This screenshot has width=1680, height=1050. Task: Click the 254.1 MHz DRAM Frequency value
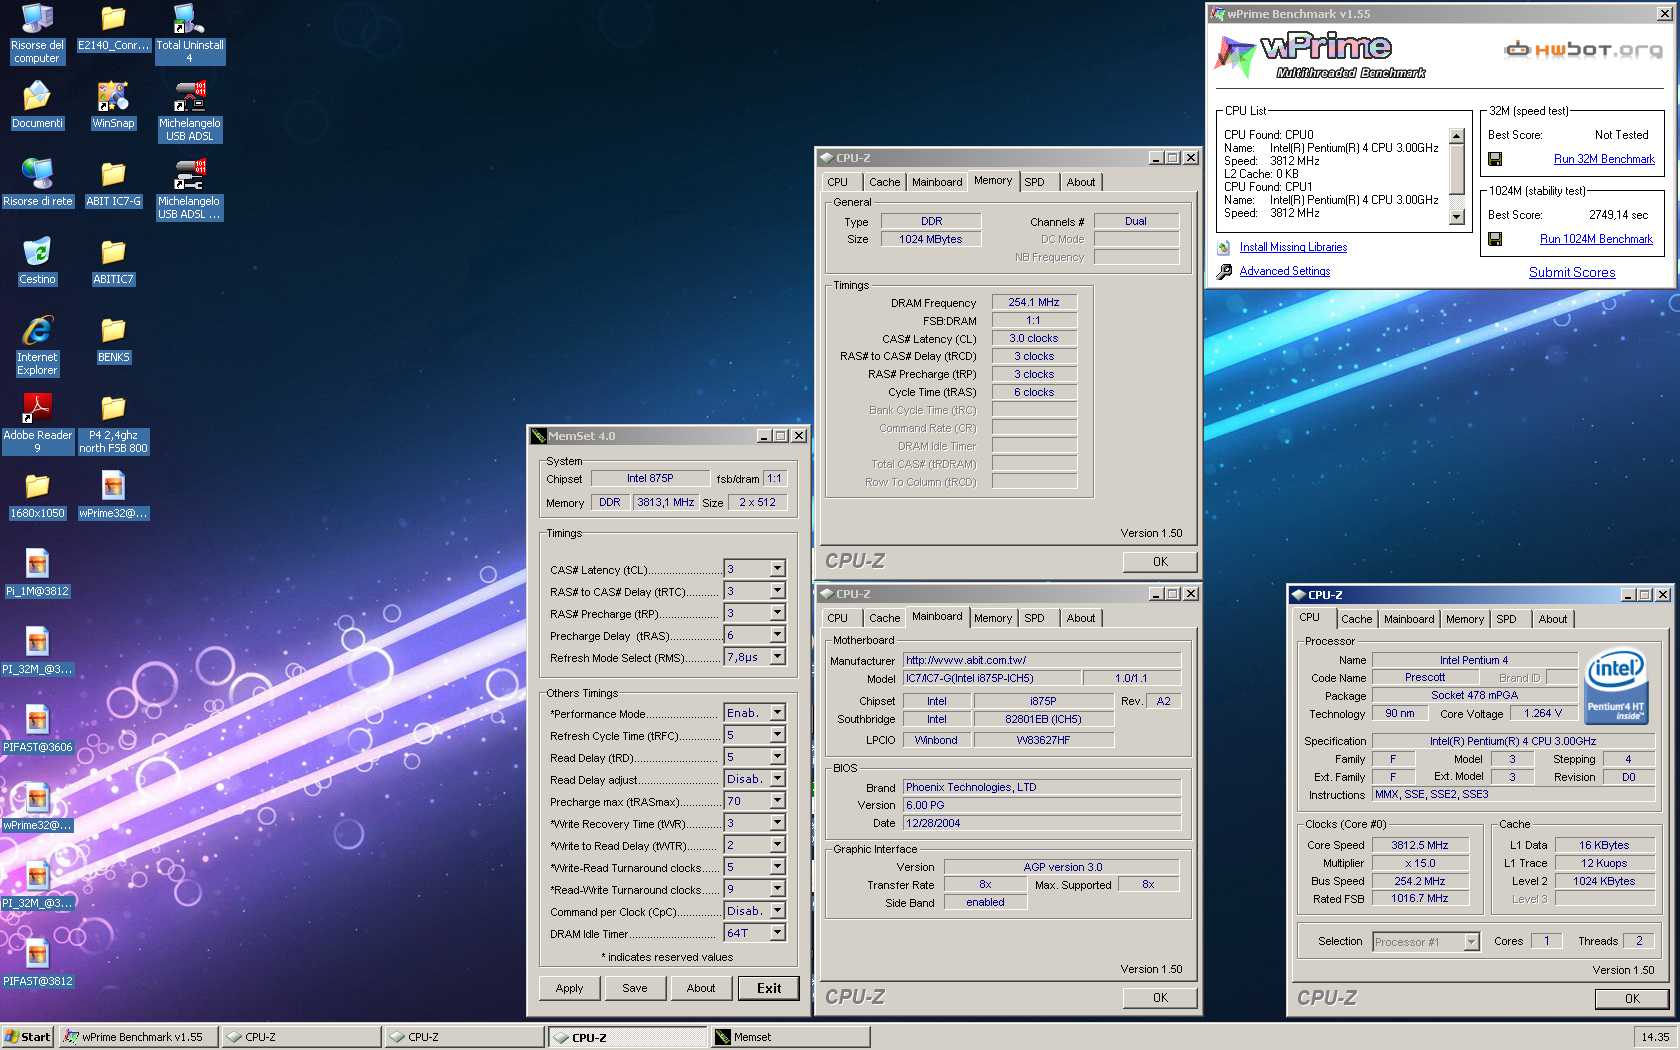[x=1034, y=302]
